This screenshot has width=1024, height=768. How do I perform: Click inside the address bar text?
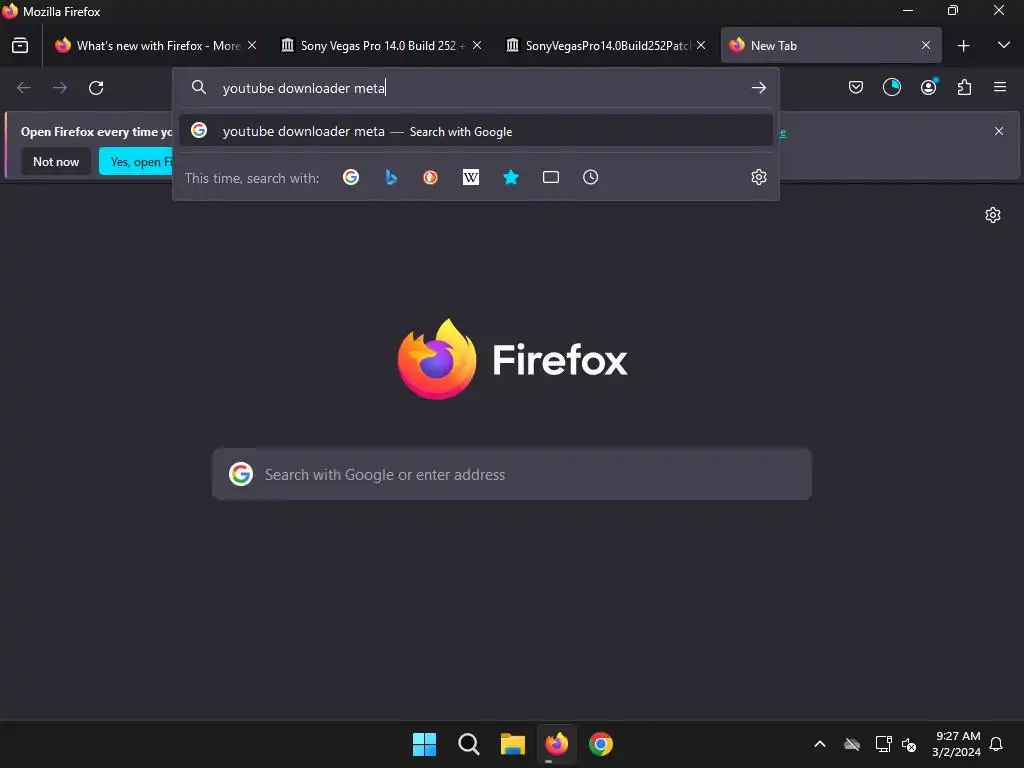tap(304, 88)
